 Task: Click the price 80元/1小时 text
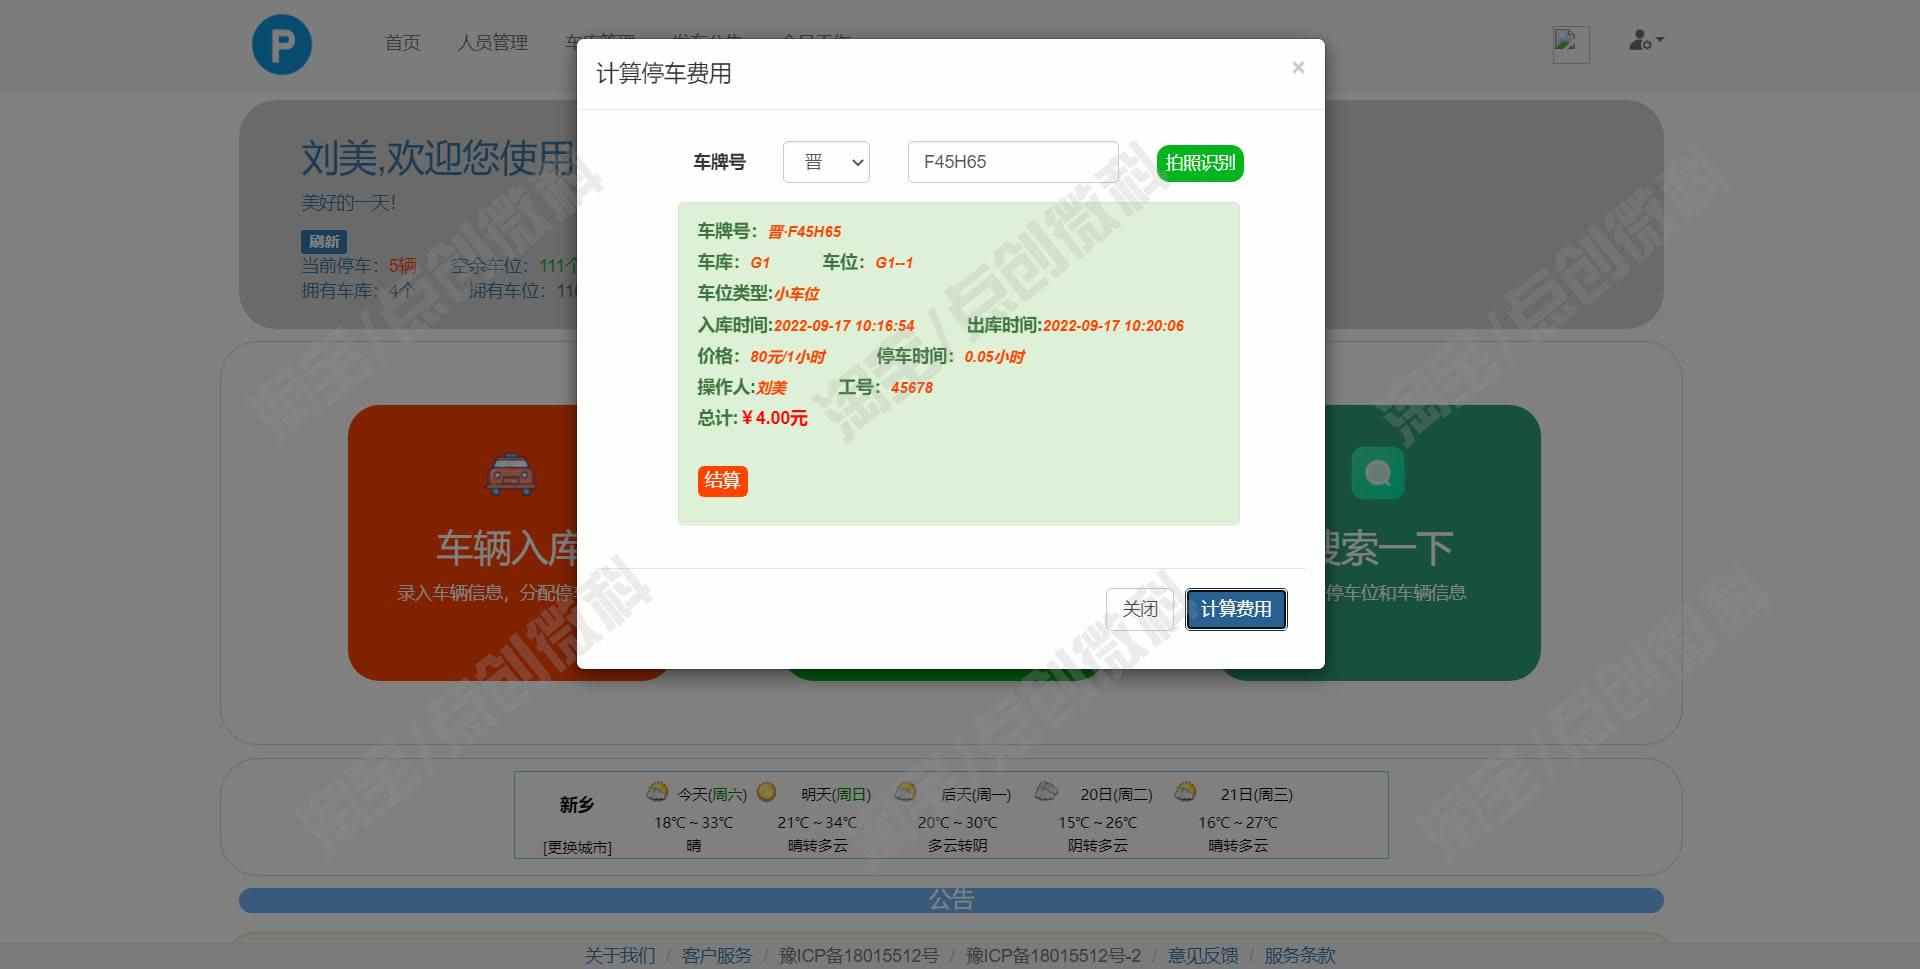coord(788,357)
